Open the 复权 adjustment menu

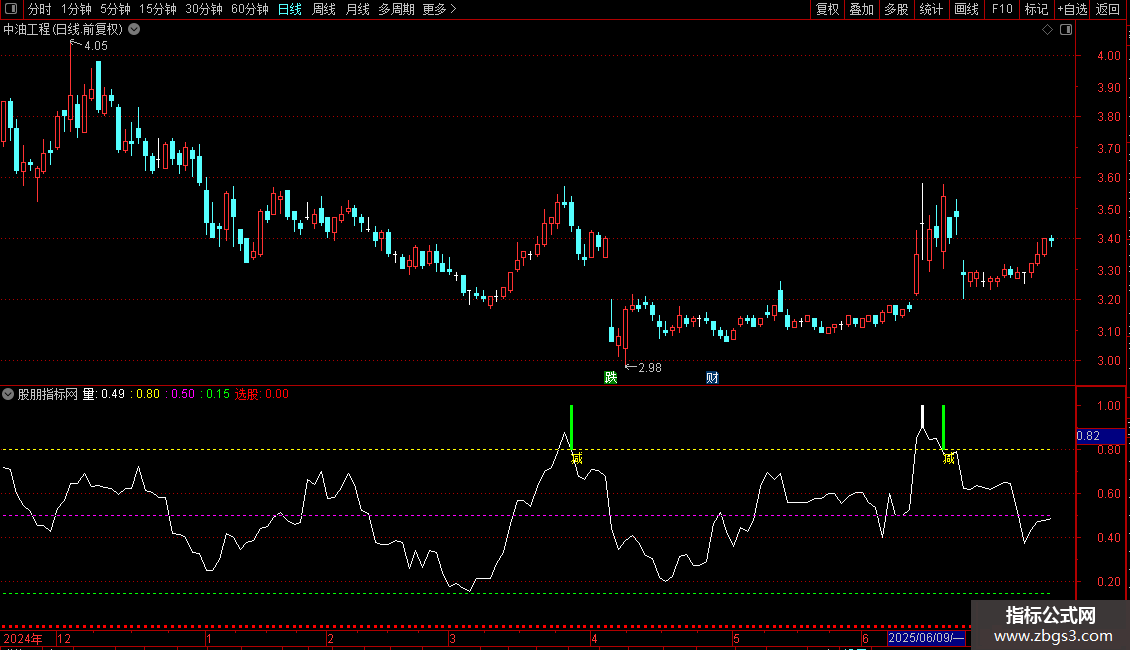827,9
